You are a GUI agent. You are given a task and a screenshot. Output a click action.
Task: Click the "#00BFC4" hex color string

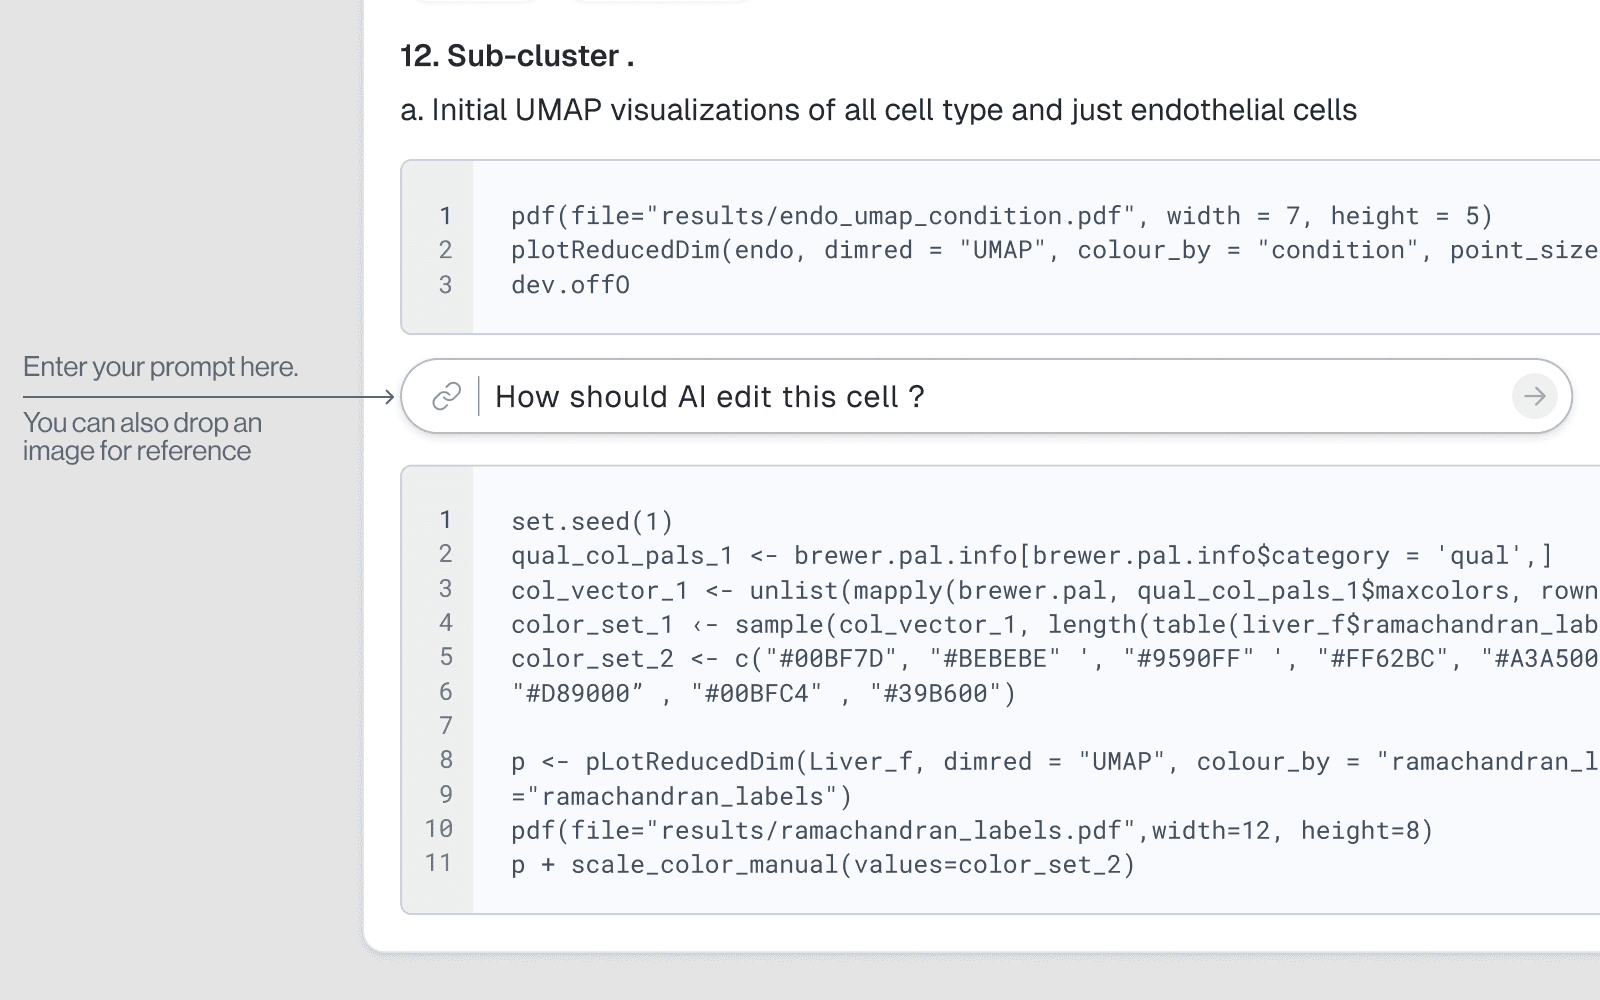click(x=757, y=694)
